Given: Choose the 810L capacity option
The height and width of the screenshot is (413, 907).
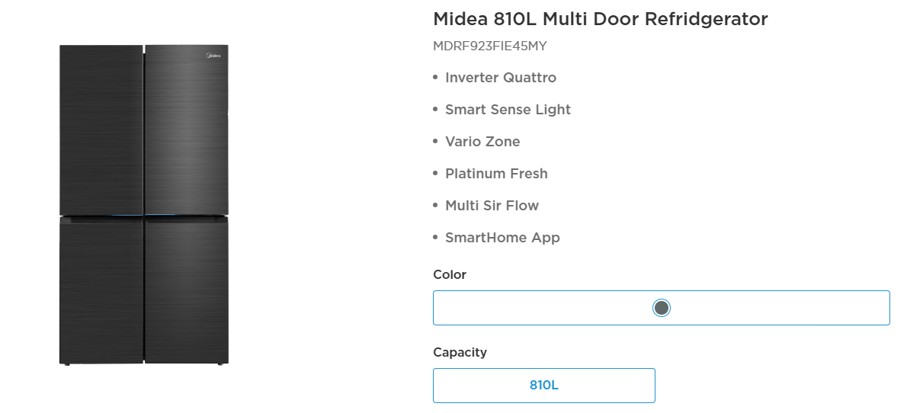Looking at the screenshot, I should [x=544, y=385].
